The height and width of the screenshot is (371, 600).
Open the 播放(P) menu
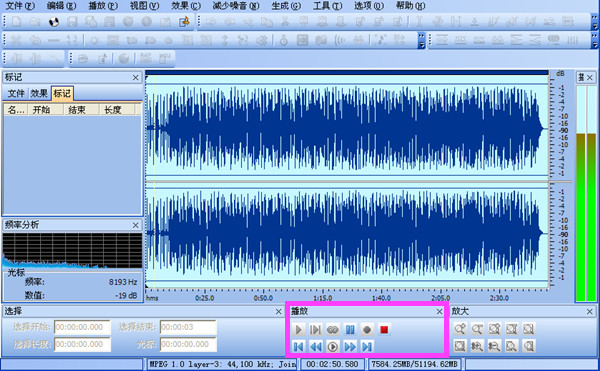point(103,5)
